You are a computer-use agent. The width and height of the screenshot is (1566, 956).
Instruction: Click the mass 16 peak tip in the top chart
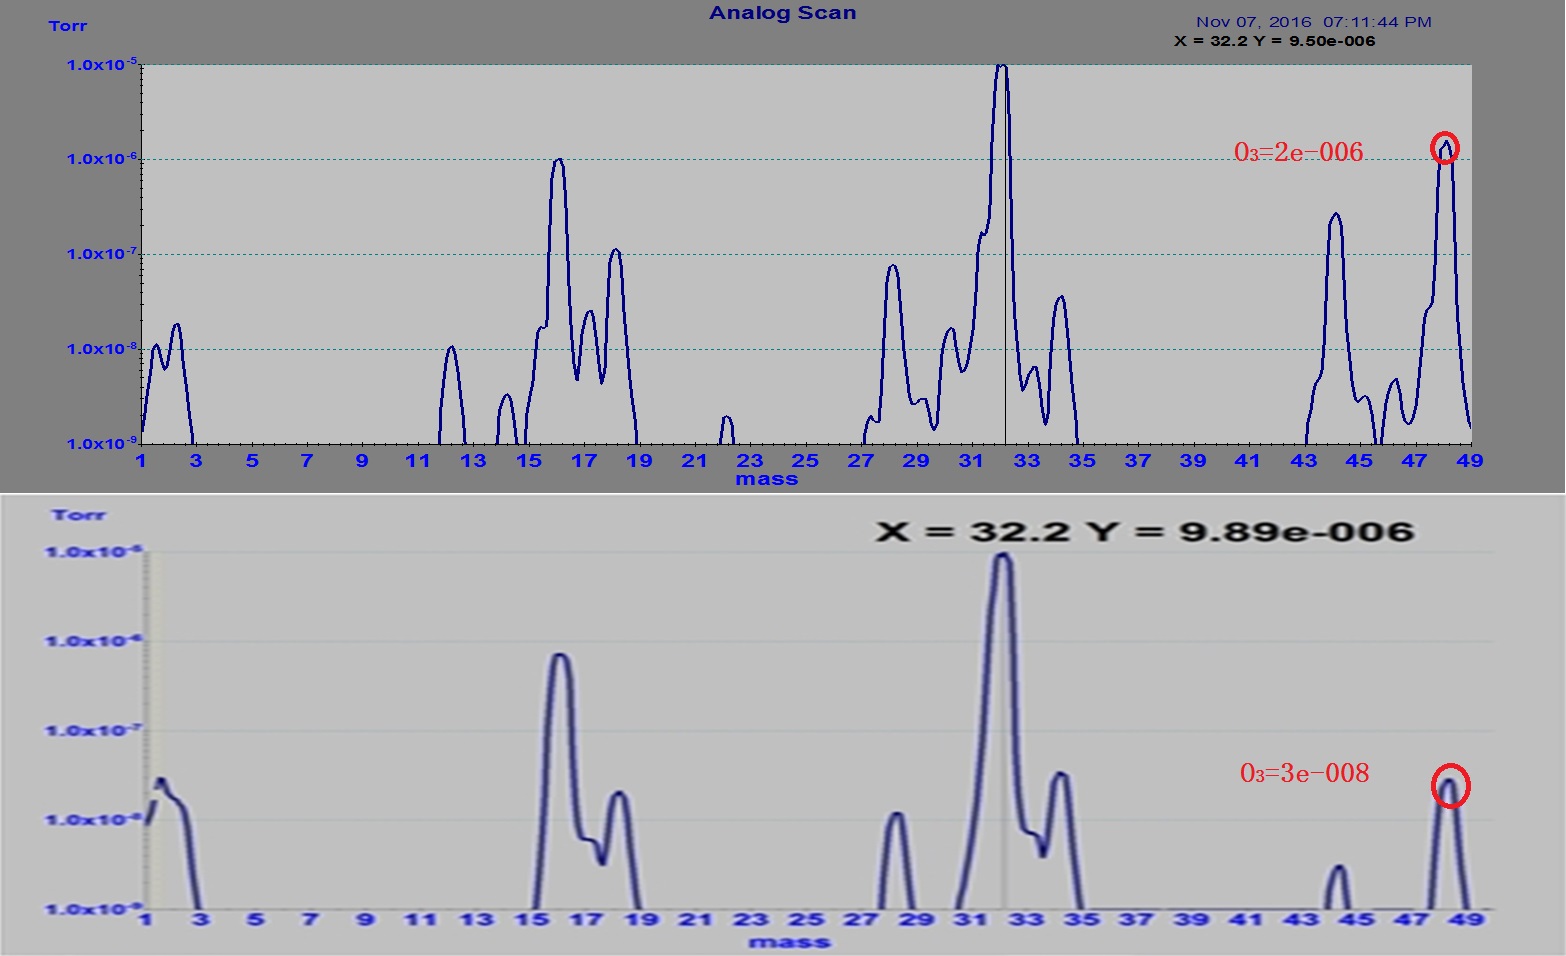pyautogui.click(x=558, y=160)
